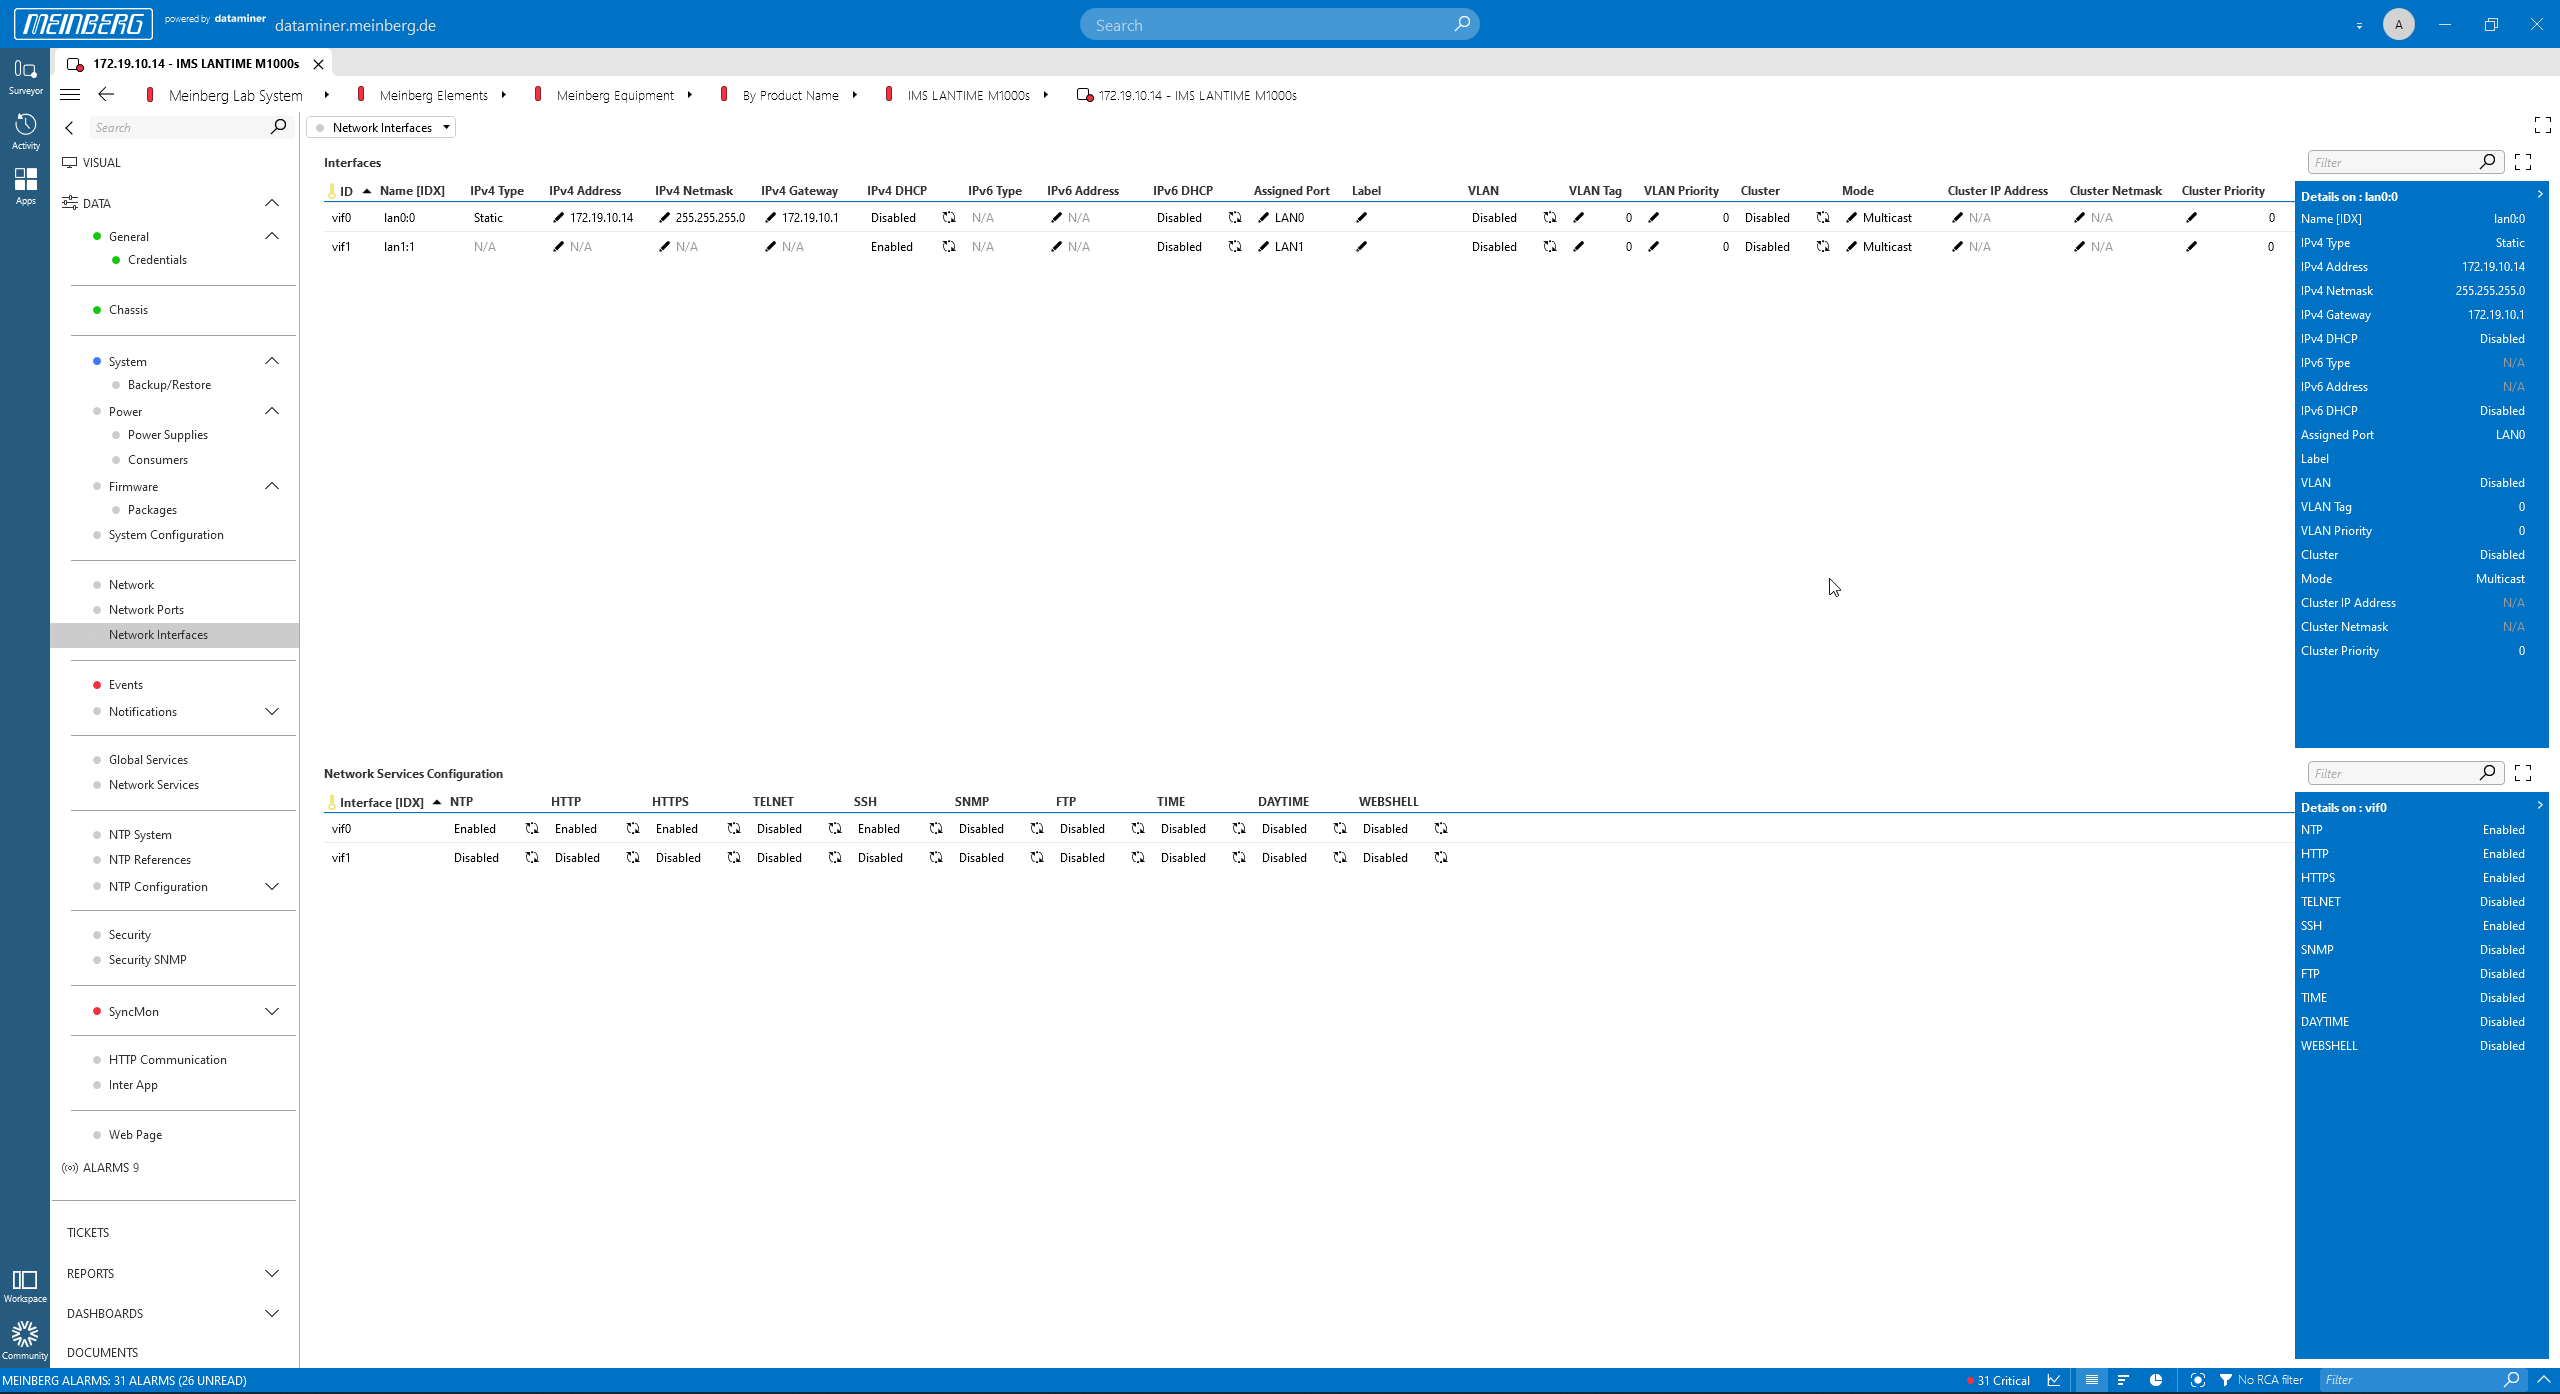The image size is (2560, 1394).
Task: Go to By Product Name breadcrumb
Action: (790, 95)
